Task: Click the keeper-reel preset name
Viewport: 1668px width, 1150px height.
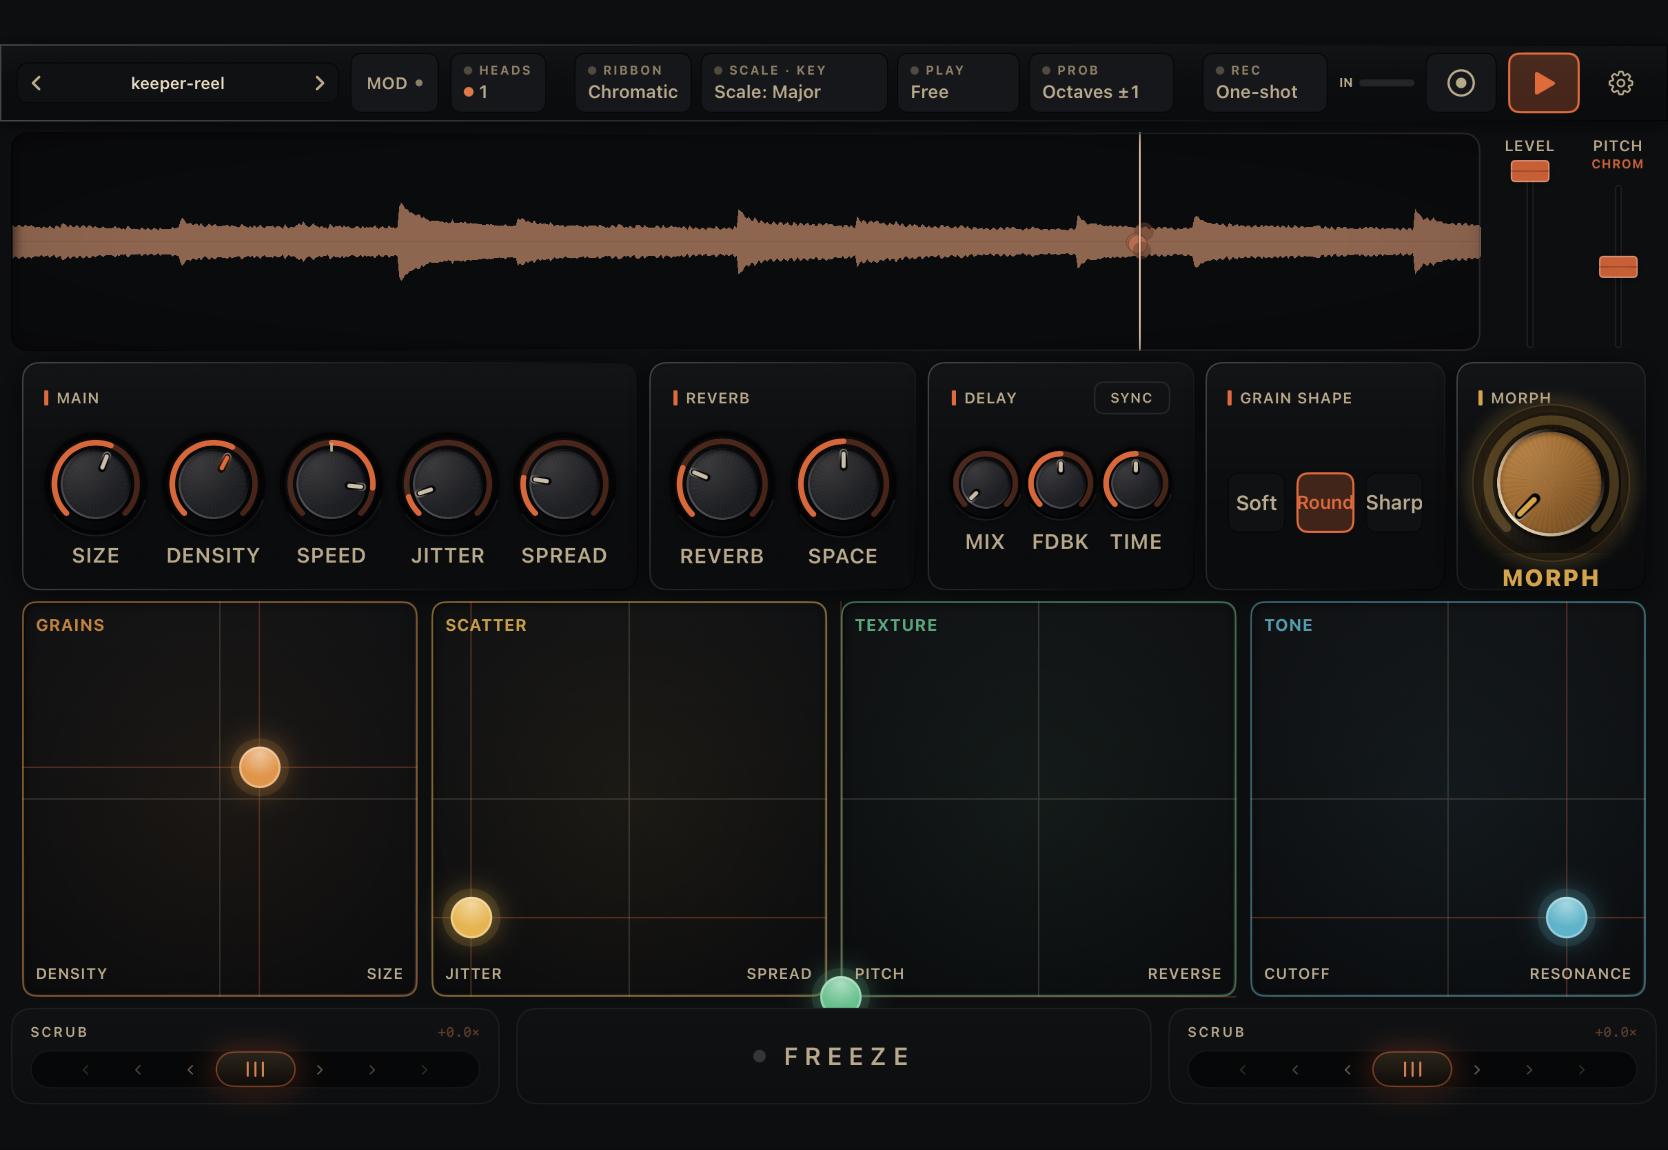Action: point(178,83)
